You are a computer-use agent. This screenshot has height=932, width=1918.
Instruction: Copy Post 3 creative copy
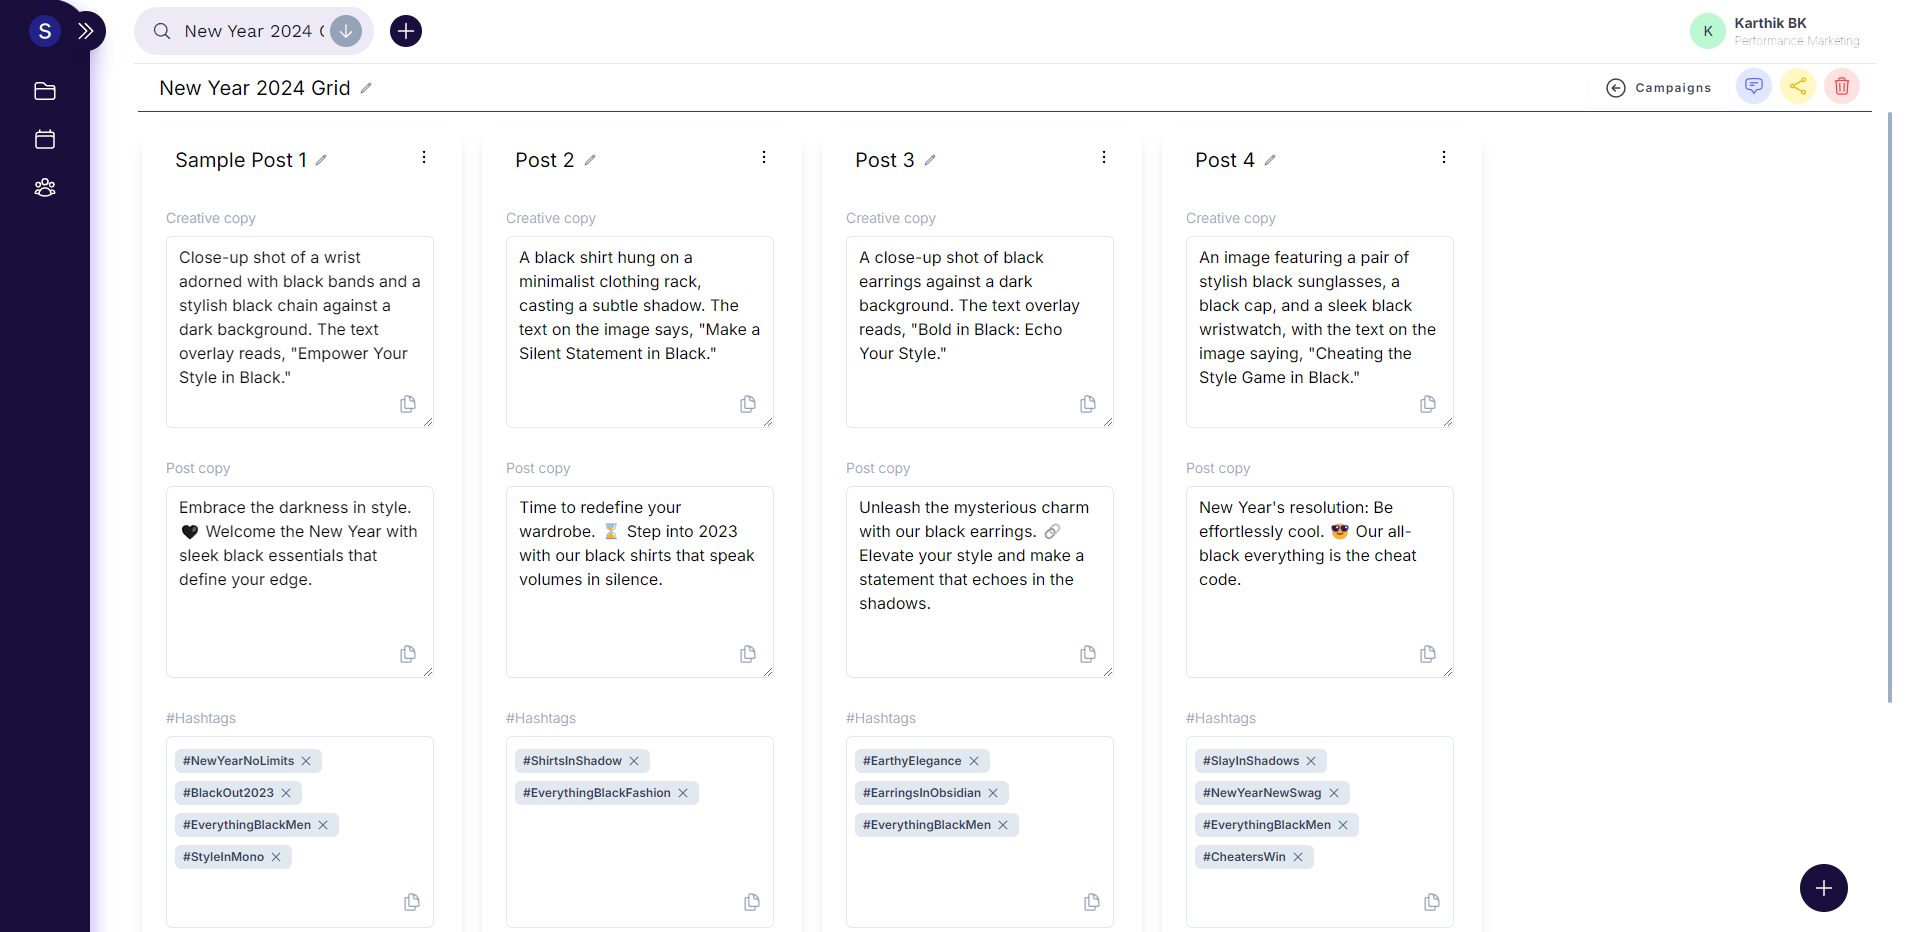[1088, 404]
